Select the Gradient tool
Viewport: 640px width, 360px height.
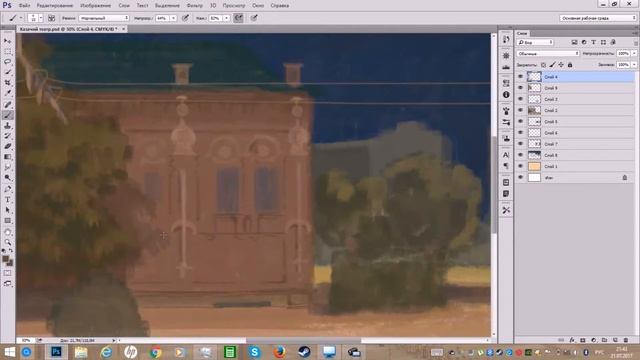(x=7, y=157)
